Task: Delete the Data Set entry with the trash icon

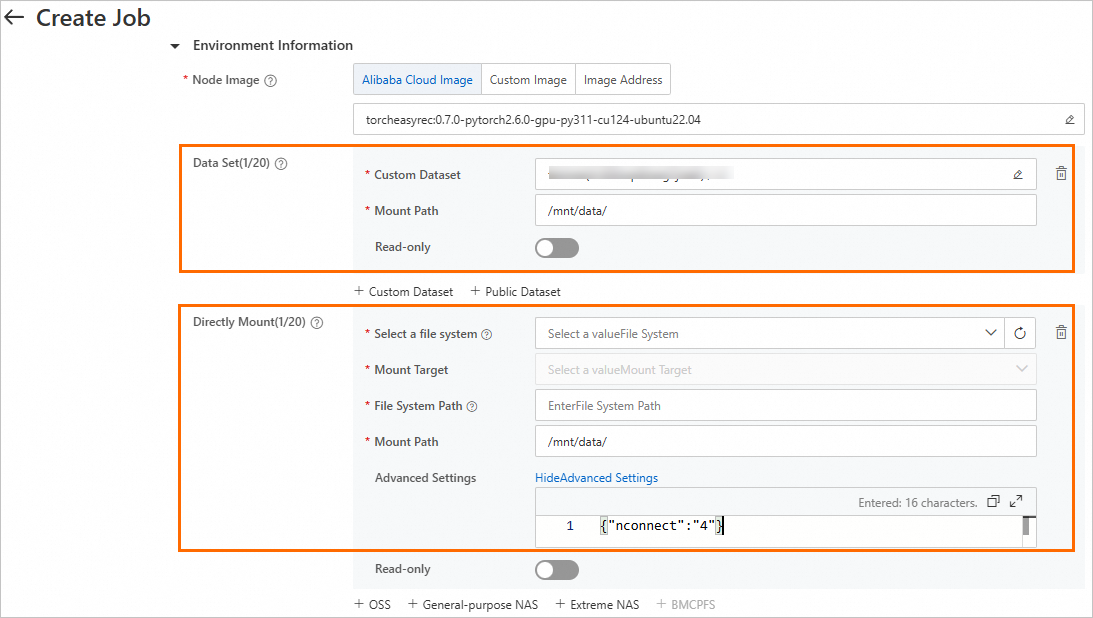Action: tap(1061, 174)
